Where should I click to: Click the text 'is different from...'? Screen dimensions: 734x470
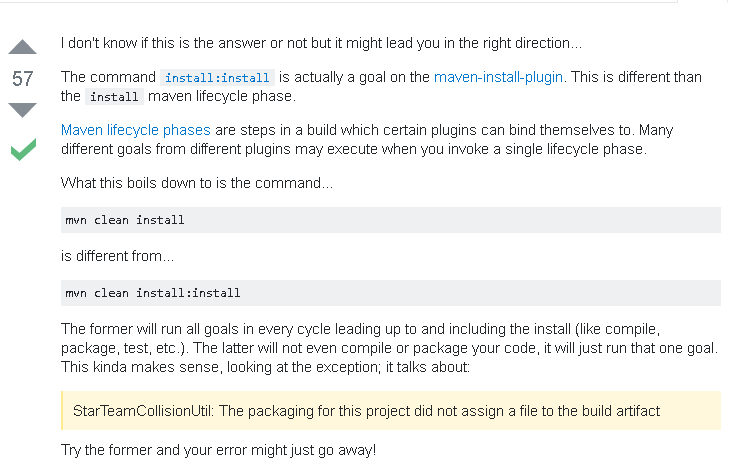pos(117,256)
